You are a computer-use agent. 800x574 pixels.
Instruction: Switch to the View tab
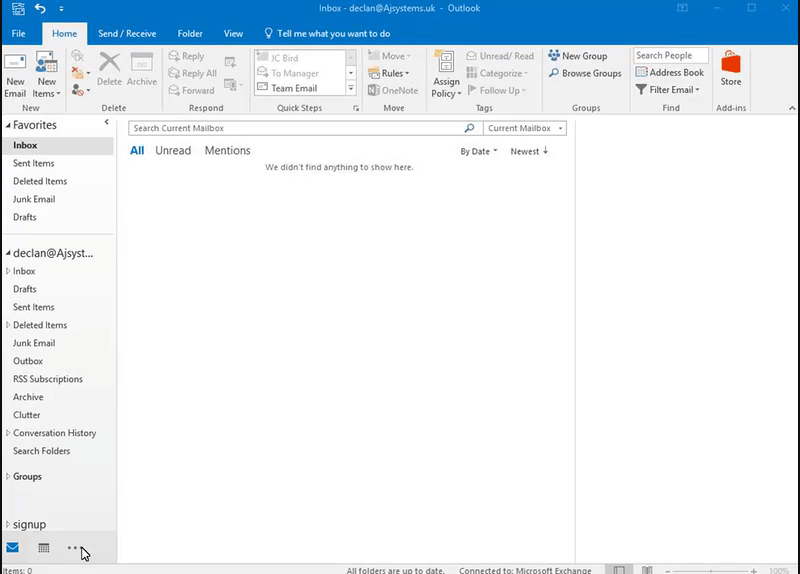point(233,34)
